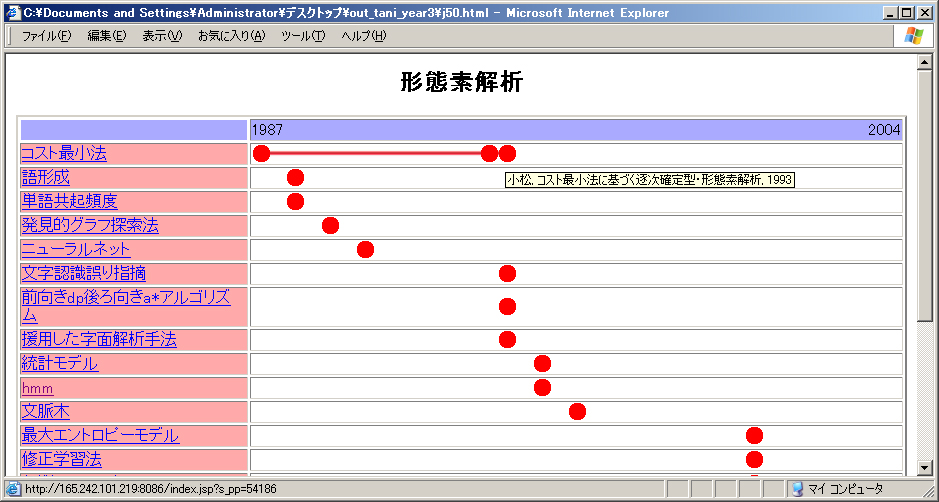The height and width of the screenshot is (502, 939).
Task: Open the ファイル(F) menu
Action: 46,36
